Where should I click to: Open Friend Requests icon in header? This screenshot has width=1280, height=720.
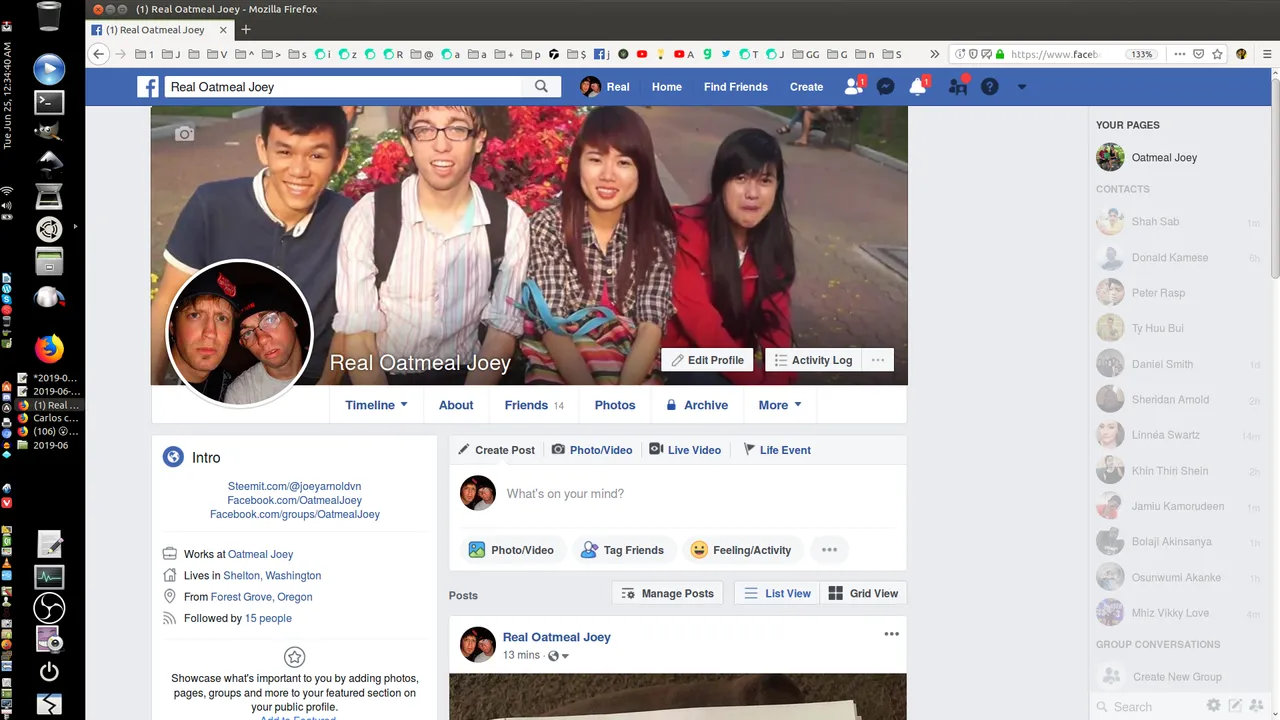[x=854, y=87]
